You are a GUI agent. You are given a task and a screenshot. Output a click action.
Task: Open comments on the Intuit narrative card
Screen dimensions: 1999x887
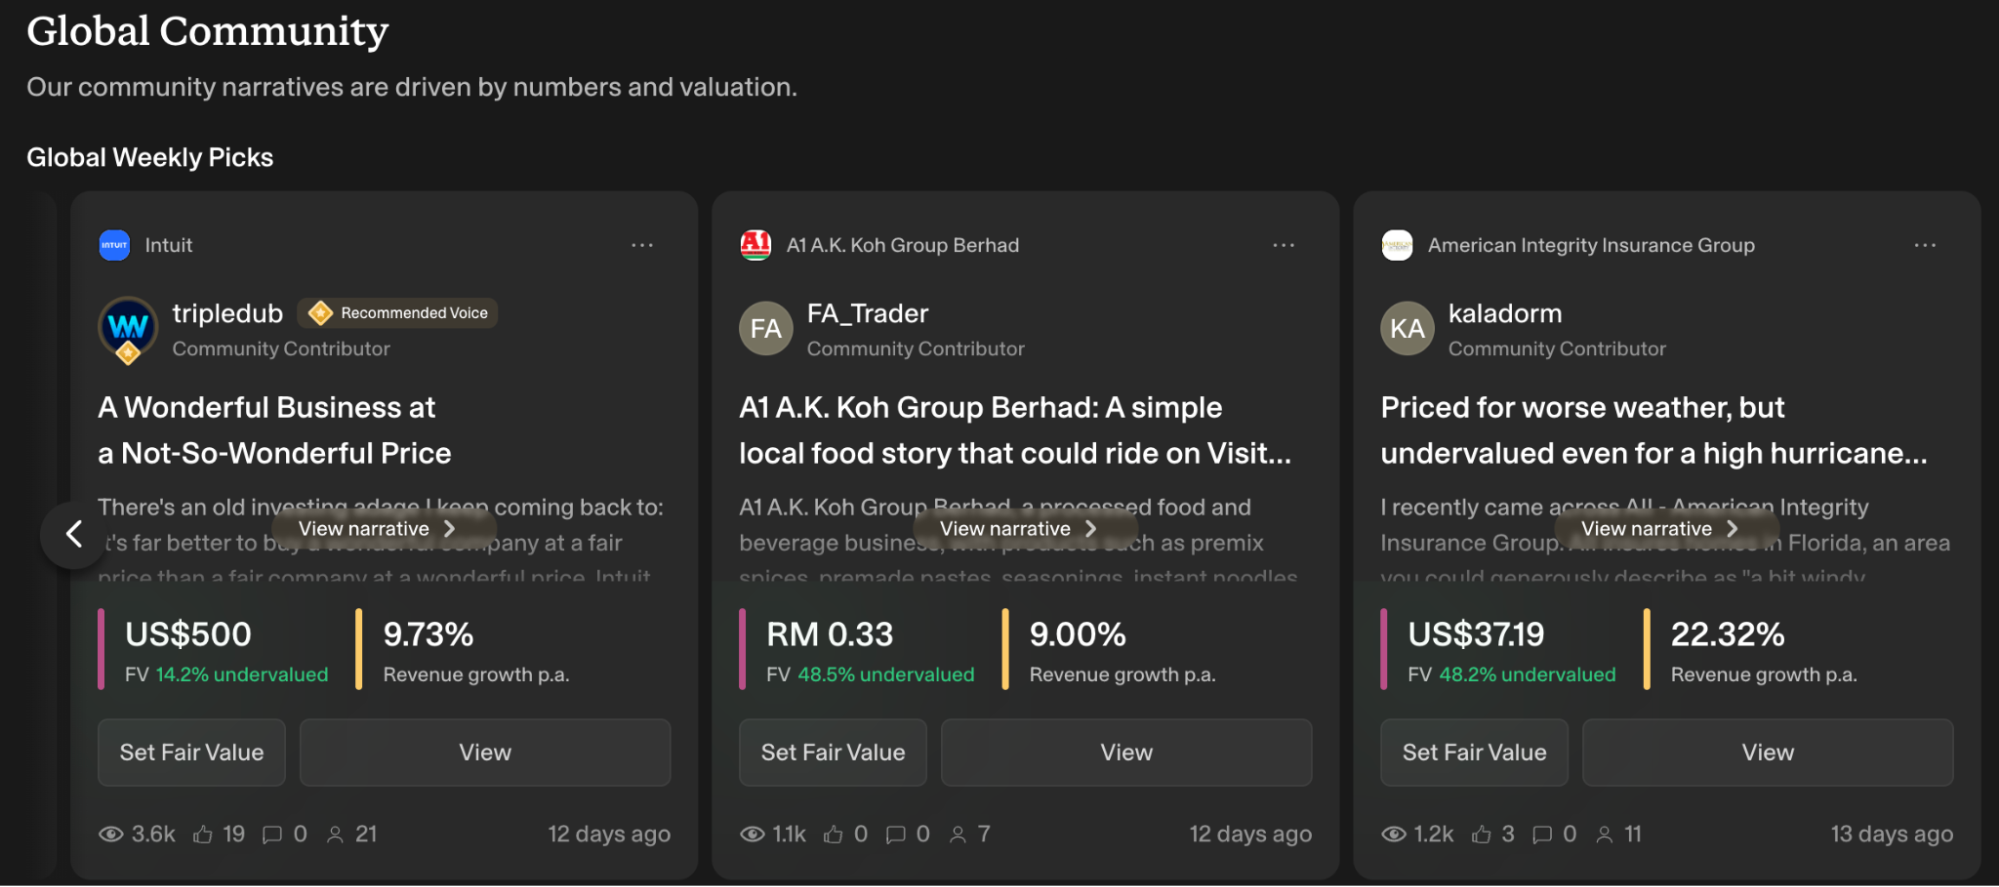272,834
